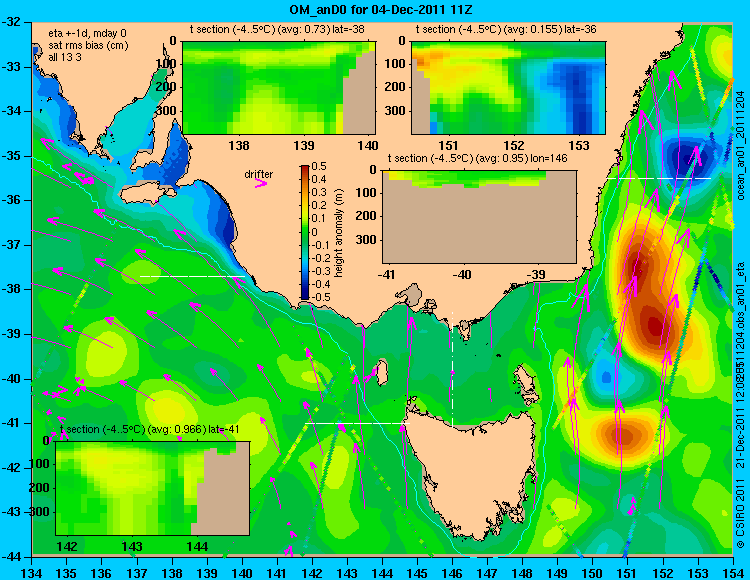The width and height of the screenshot is (750, 580).
Task: Click longitude axis label 134
Action: tap(32, 572)
